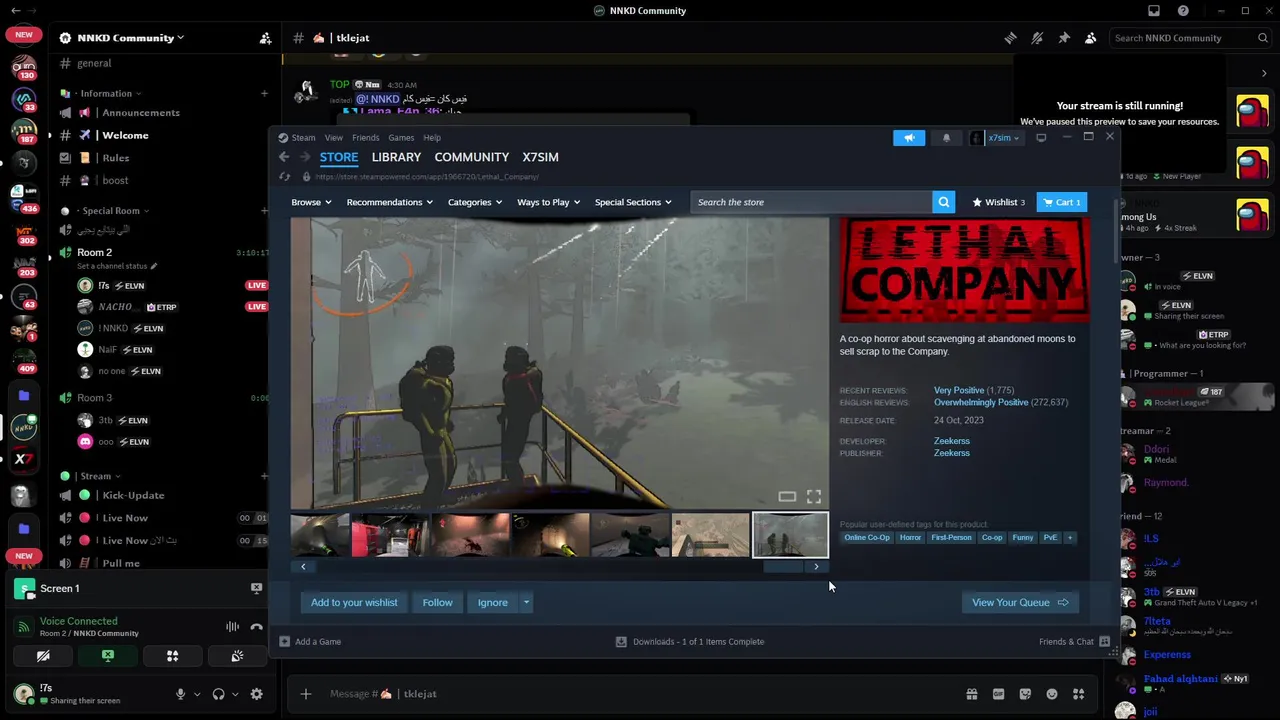Viewport: 1280px width, 720px height.
Task: Click Add to your wishlist
Action: 354,602
